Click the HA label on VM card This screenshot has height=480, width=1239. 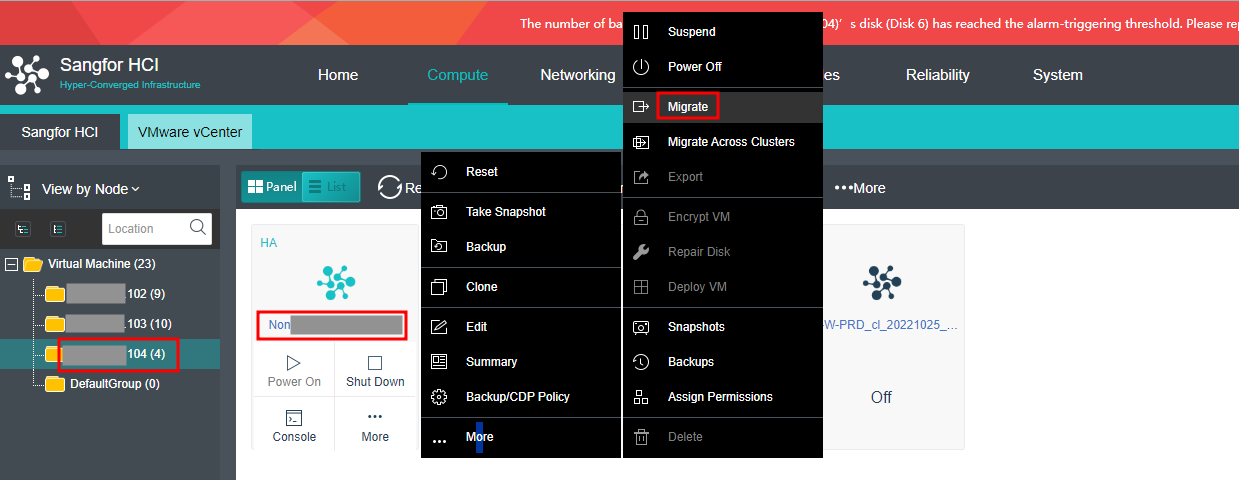(269, 243)
